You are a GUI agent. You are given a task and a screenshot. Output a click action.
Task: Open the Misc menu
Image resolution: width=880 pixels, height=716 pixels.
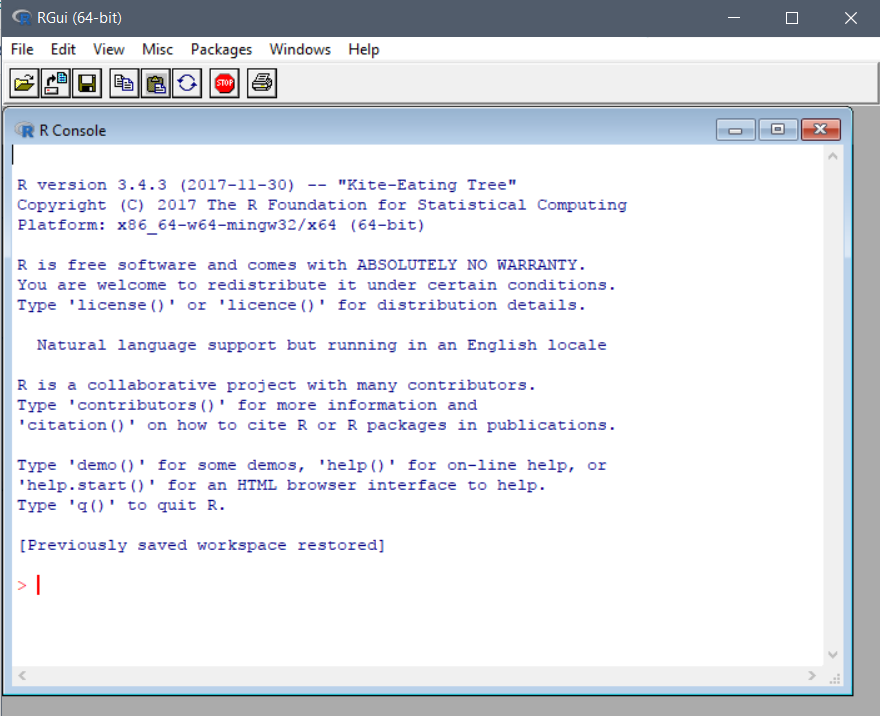pyautogui.click(x=157, y=49)
